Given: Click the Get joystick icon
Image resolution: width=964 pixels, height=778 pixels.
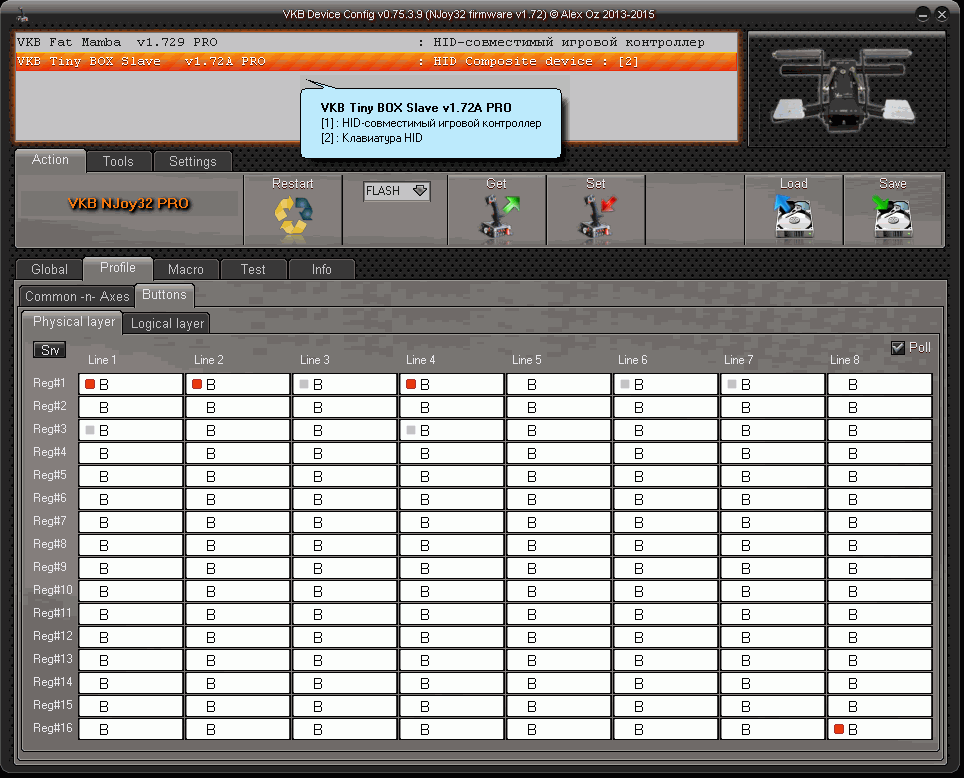Looking at the screenshot, I should 498,216.
